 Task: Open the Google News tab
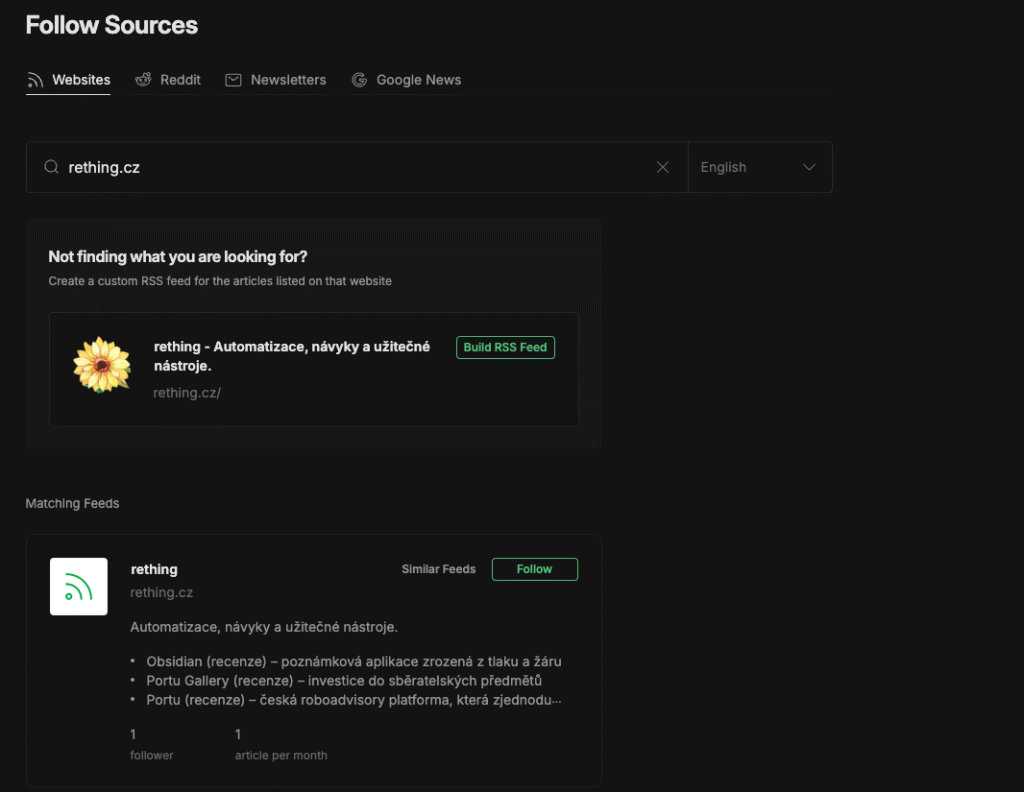tap(406, 80)
